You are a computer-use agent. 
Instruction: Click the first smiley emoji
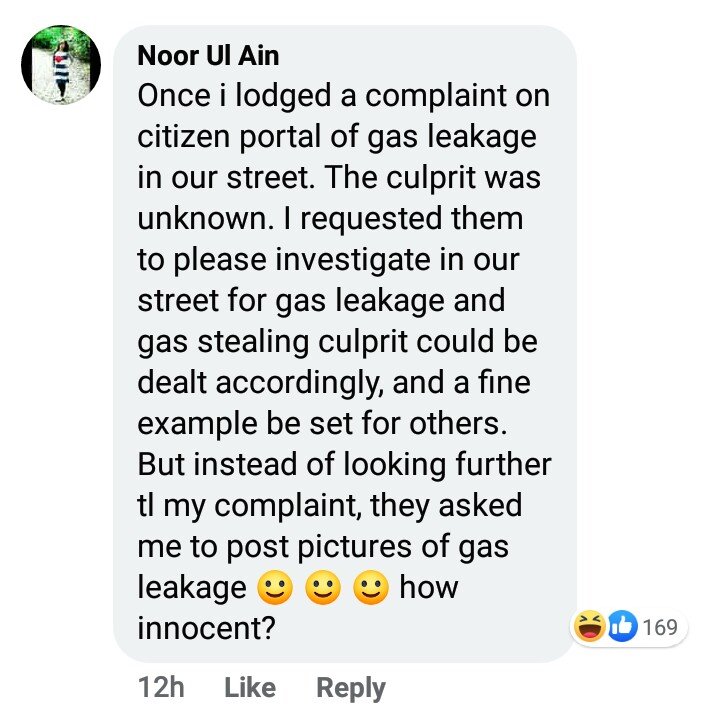point(274,589)
